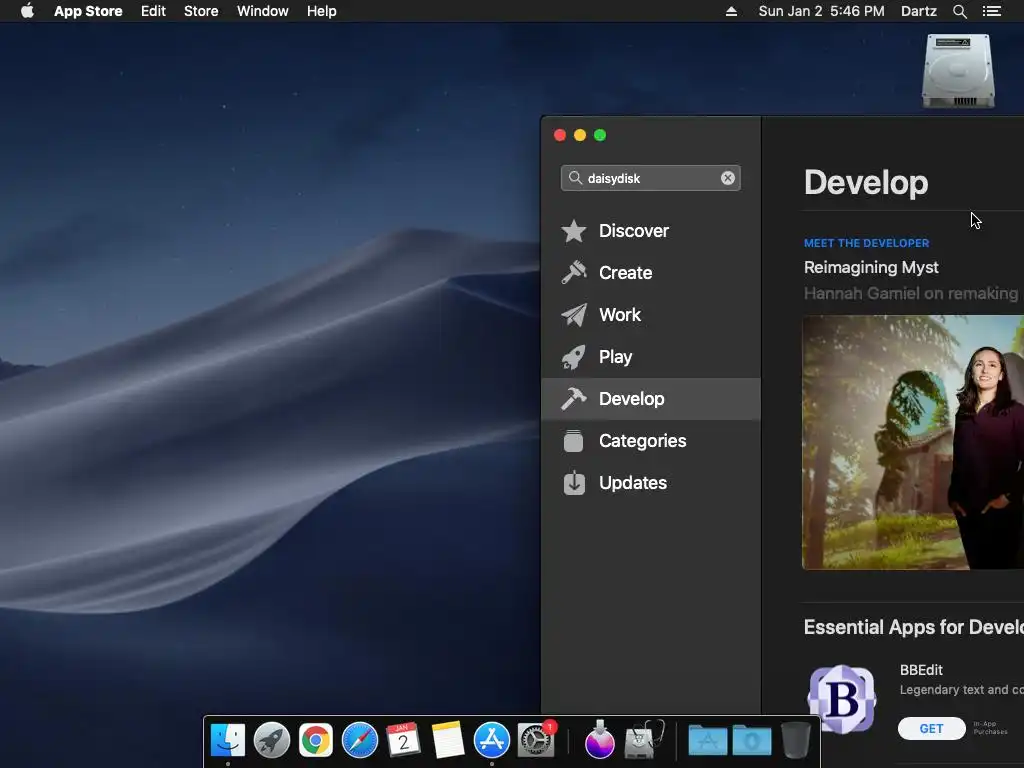Open Notification Center list icon
Image resolution: width=1024 pixels, height=768 pixels.
click(x=992, y=11)
